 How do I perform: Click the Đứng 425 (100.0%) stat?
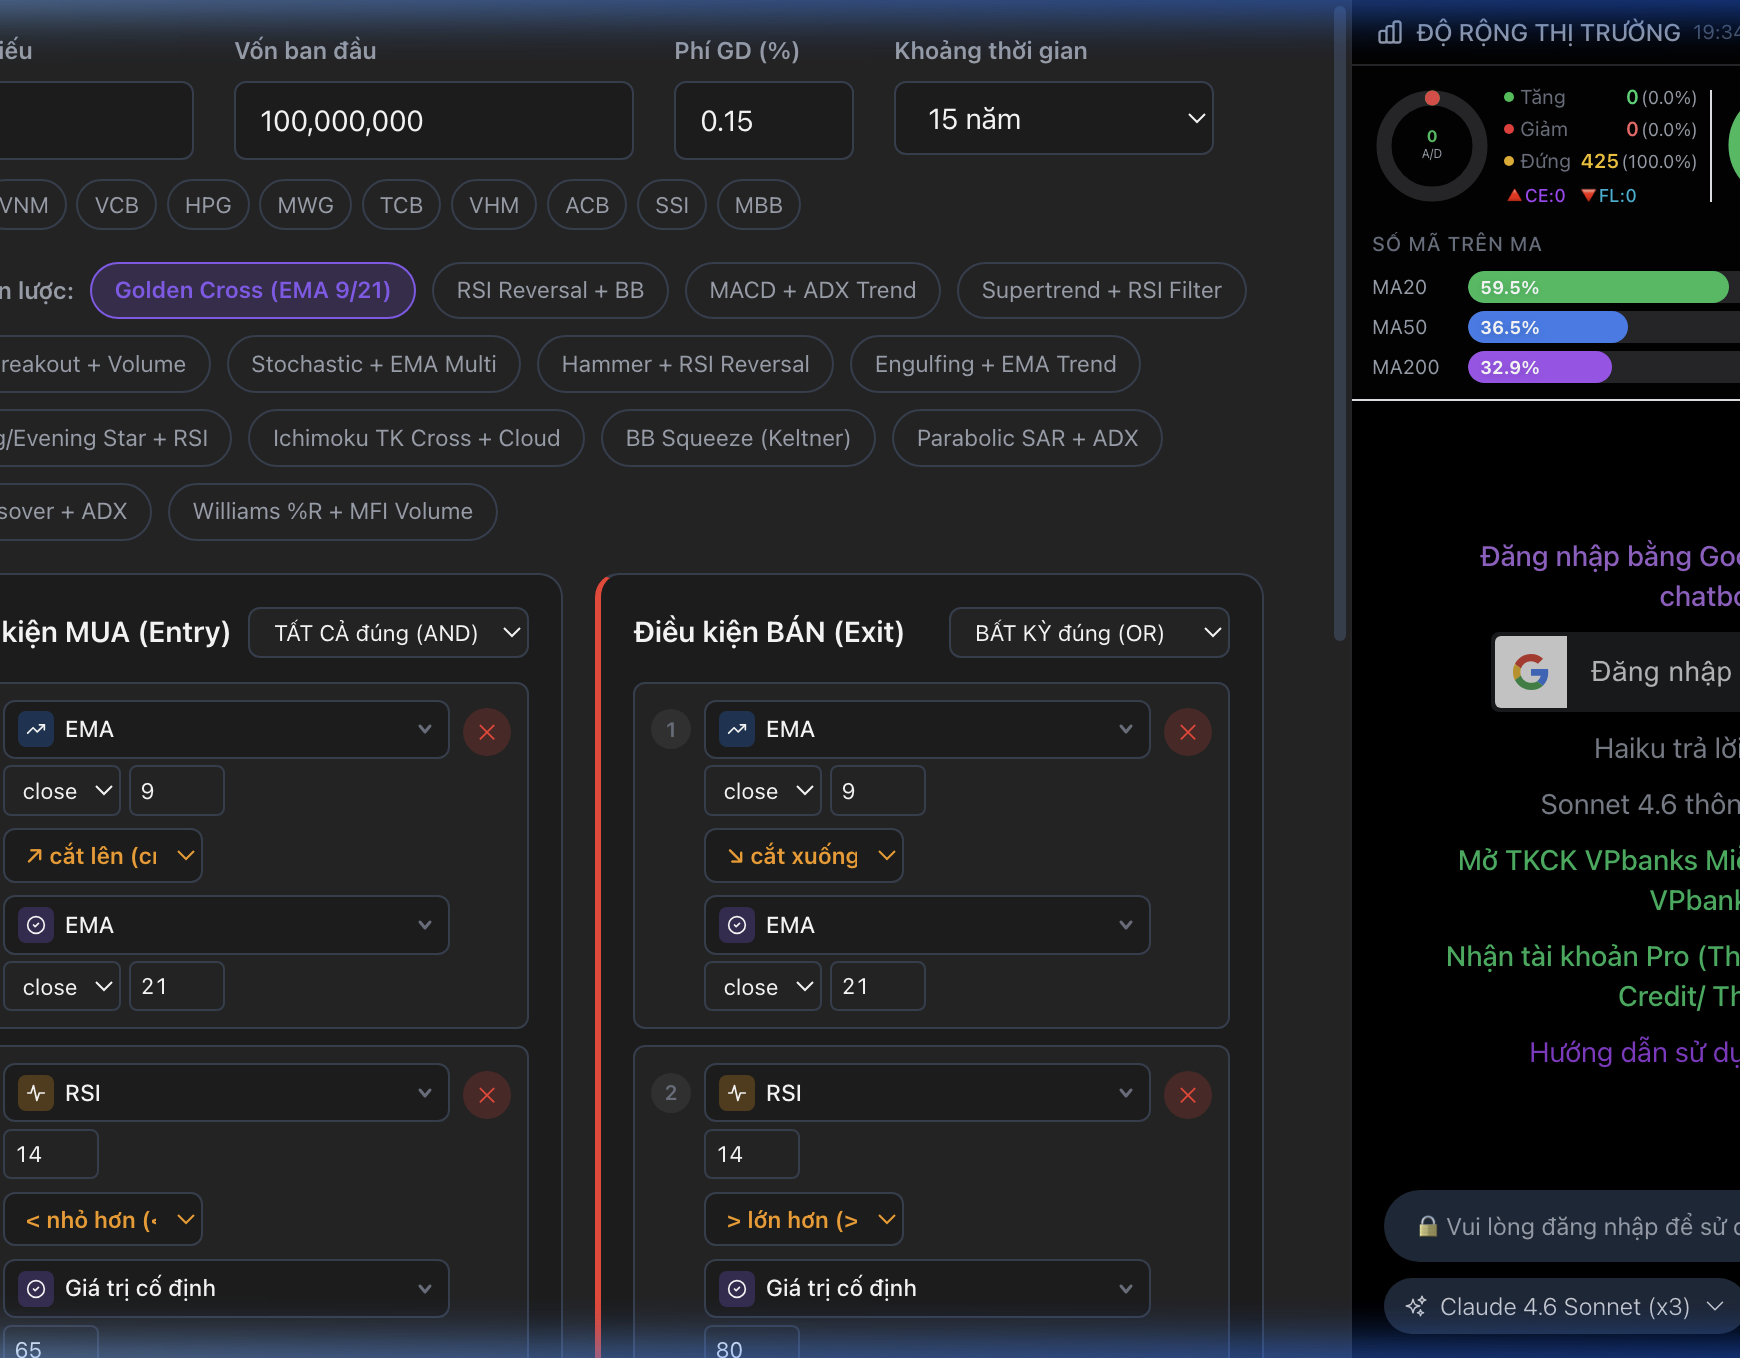click(1600, 161)
